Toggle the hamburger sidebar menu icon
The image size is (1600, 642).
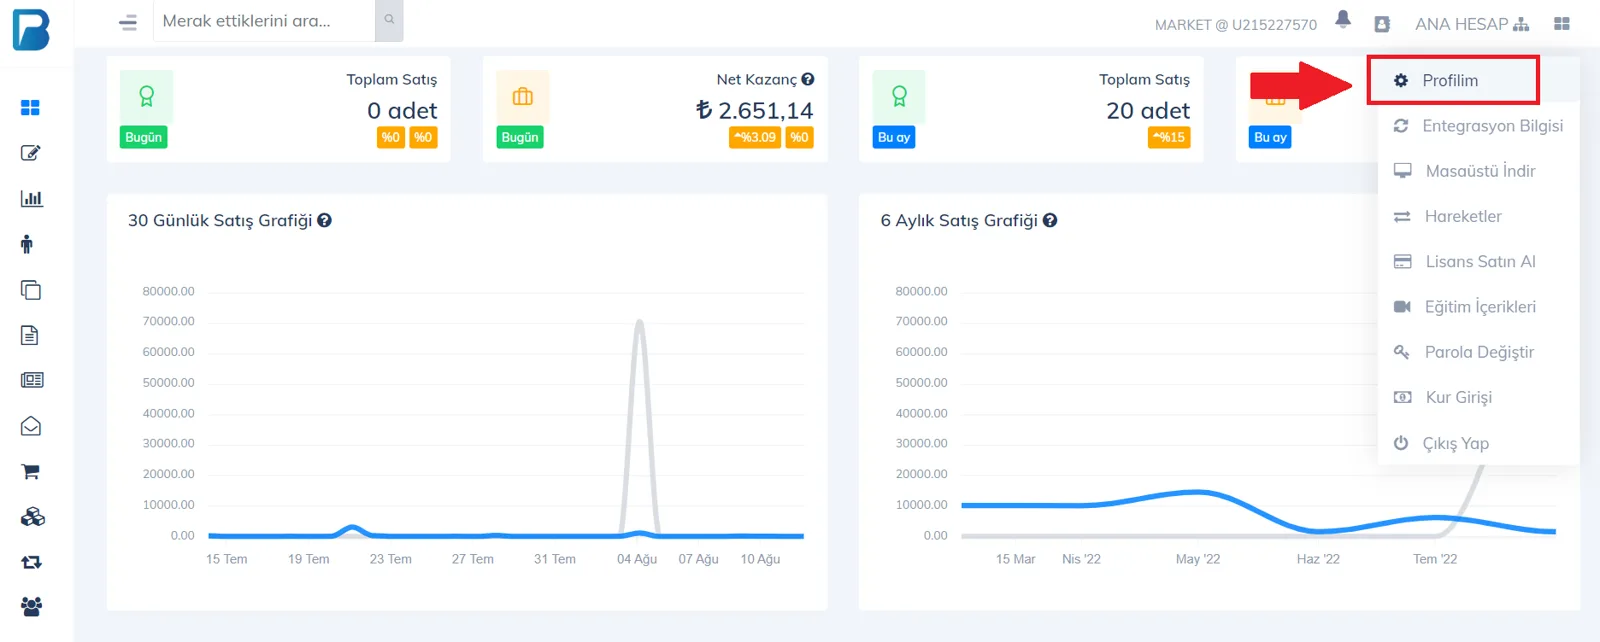pyautogui.click(x=128, y=22)
